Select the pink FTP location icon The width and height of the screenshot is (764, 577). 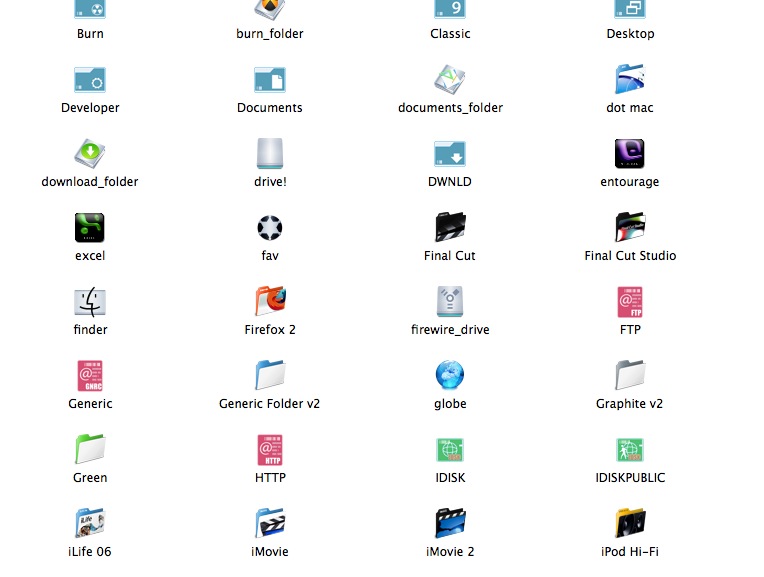[630, 302]
